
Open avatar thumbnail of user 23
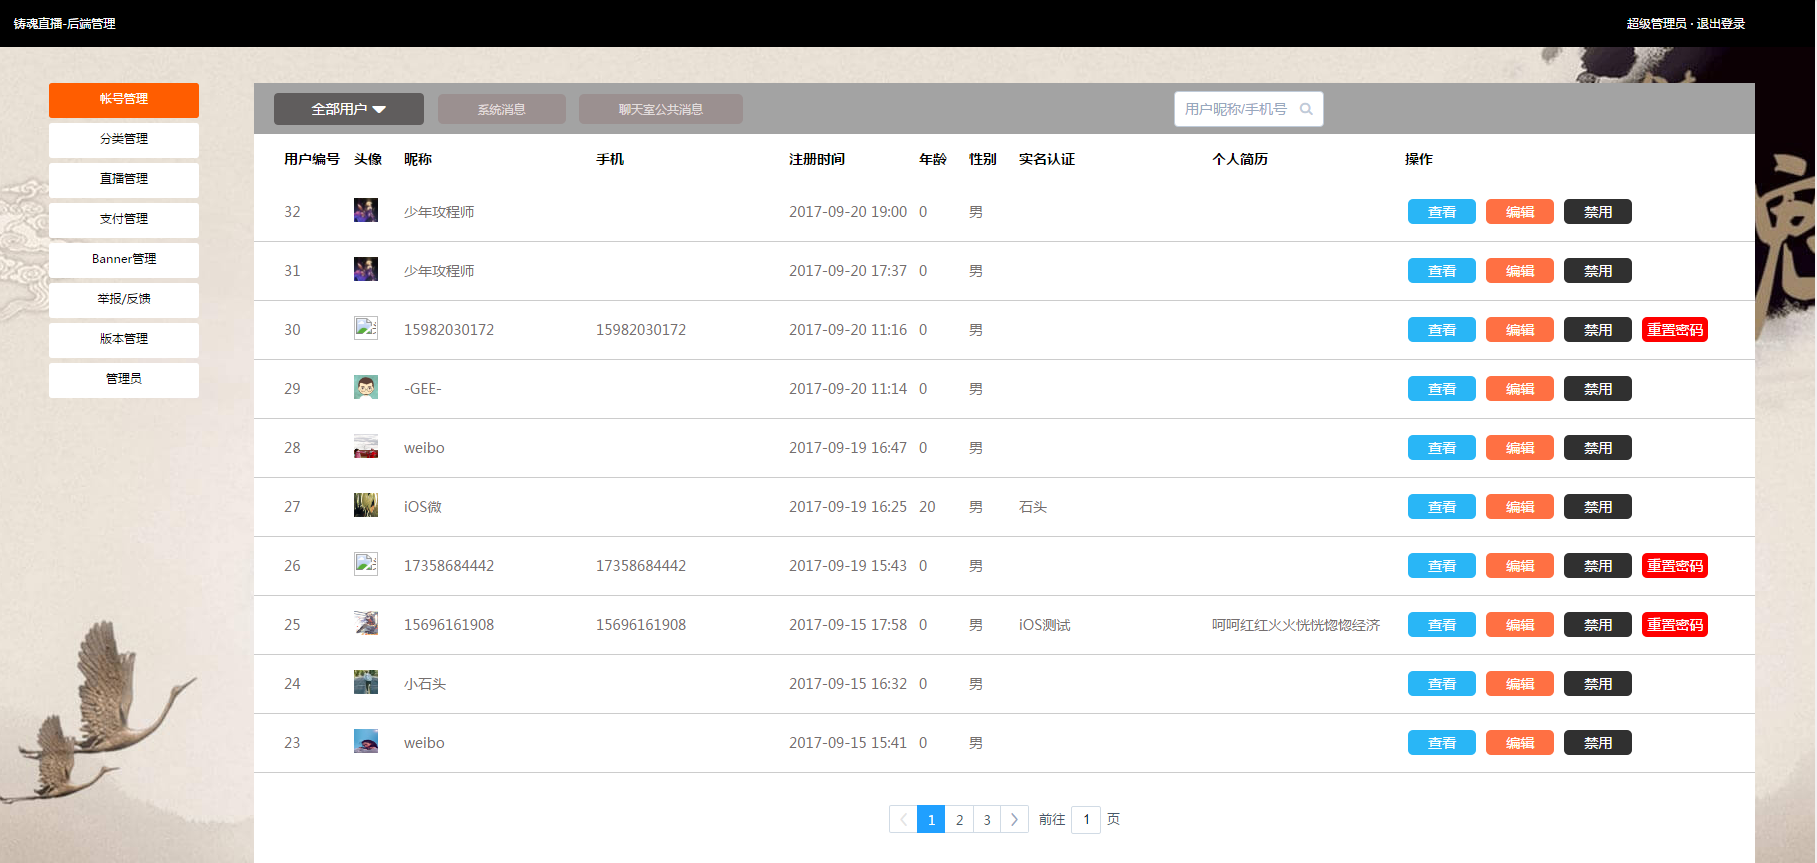(x=366, y=741)
